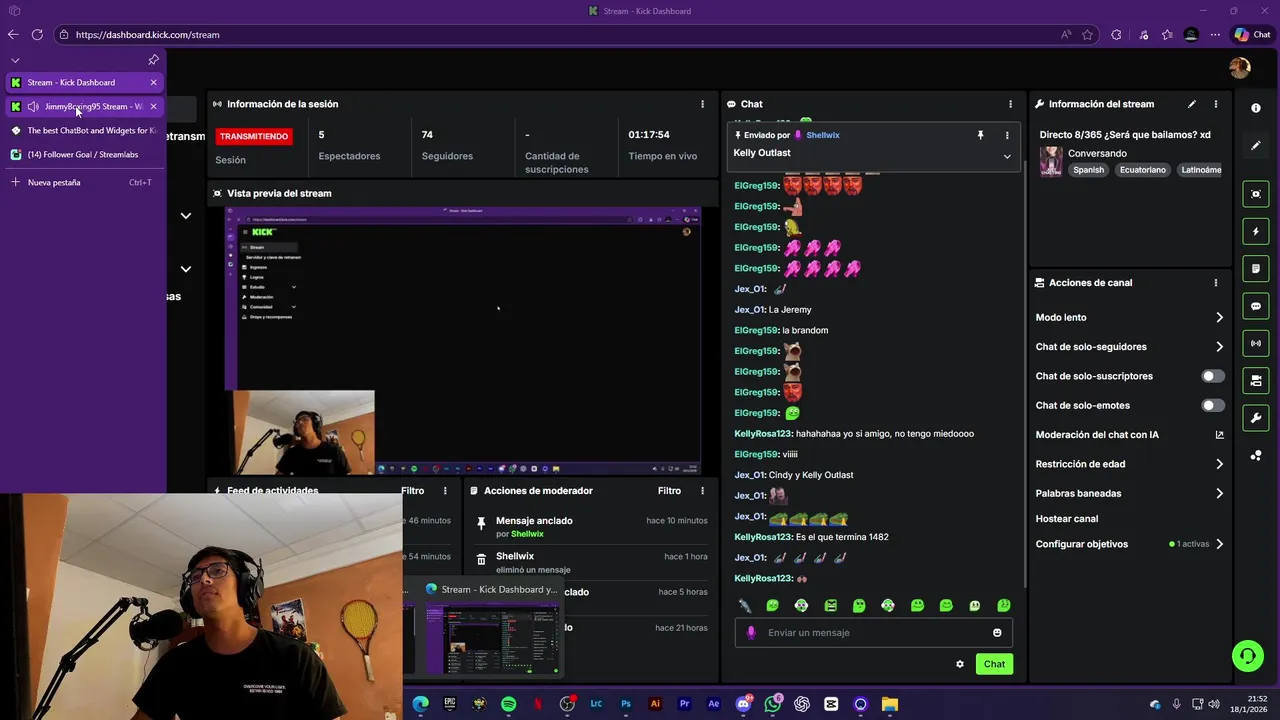Open chat settings gear icon
Screen dimensions: 1280x720
tap(960, 664)
